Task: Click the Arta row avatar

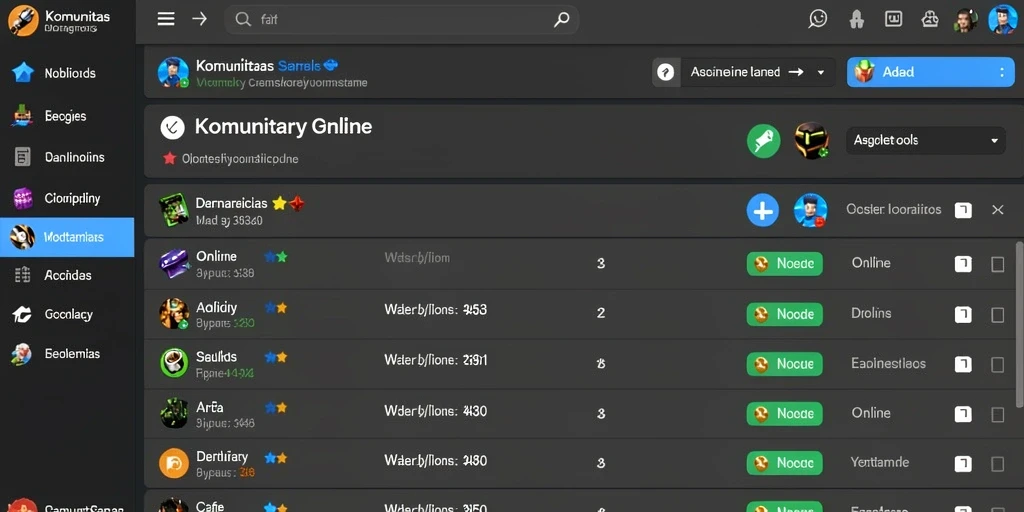Action: 174,413
